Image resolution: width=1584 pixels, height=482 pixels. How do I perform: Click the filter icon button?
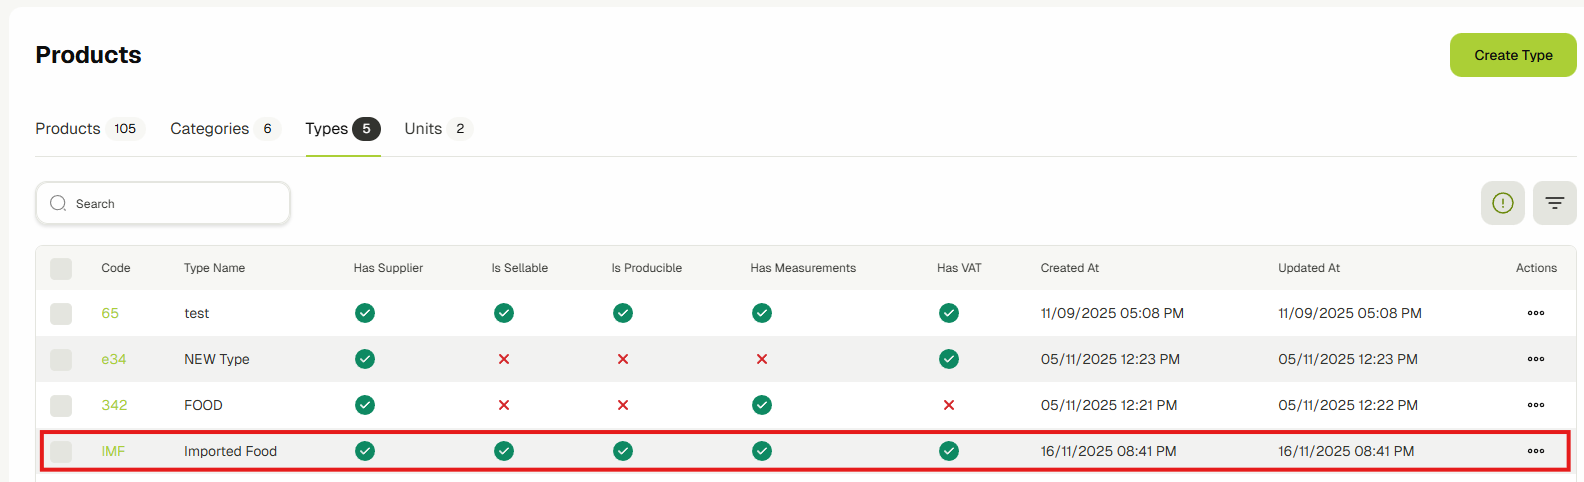click(1554, 203)
